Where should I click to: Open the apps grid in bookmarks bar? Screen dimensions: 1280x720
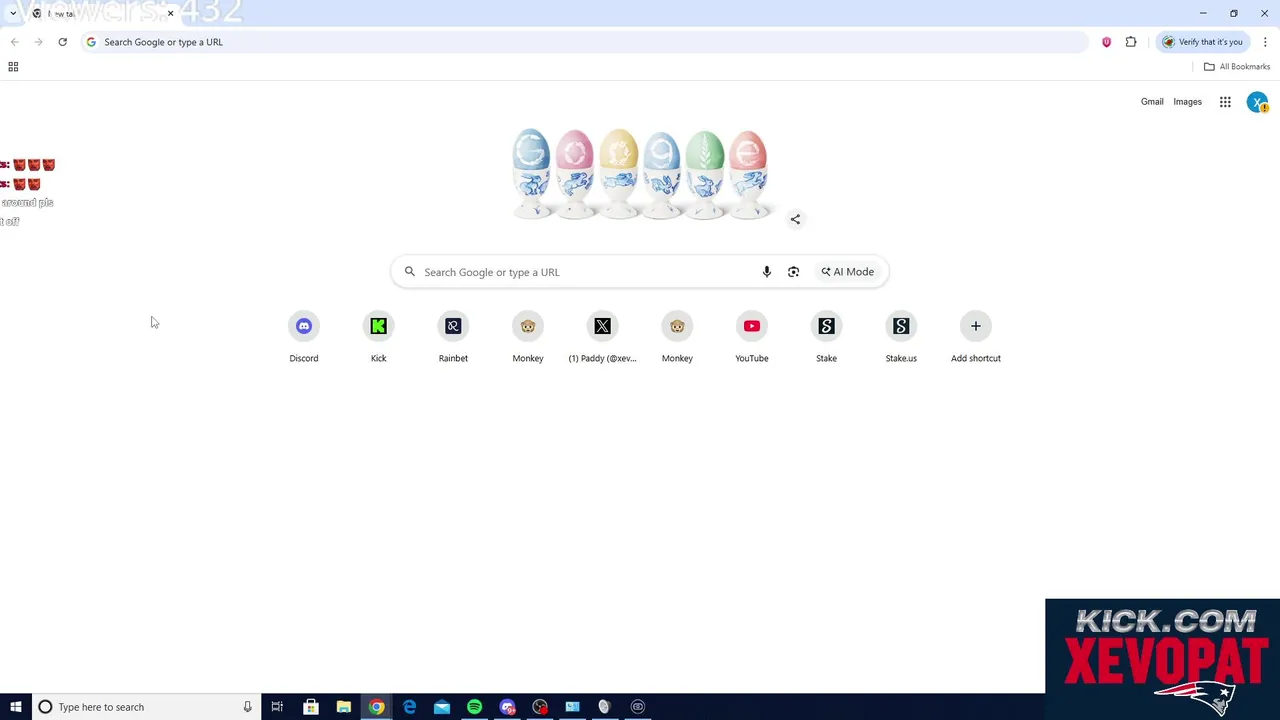click(x=13, y=67)
